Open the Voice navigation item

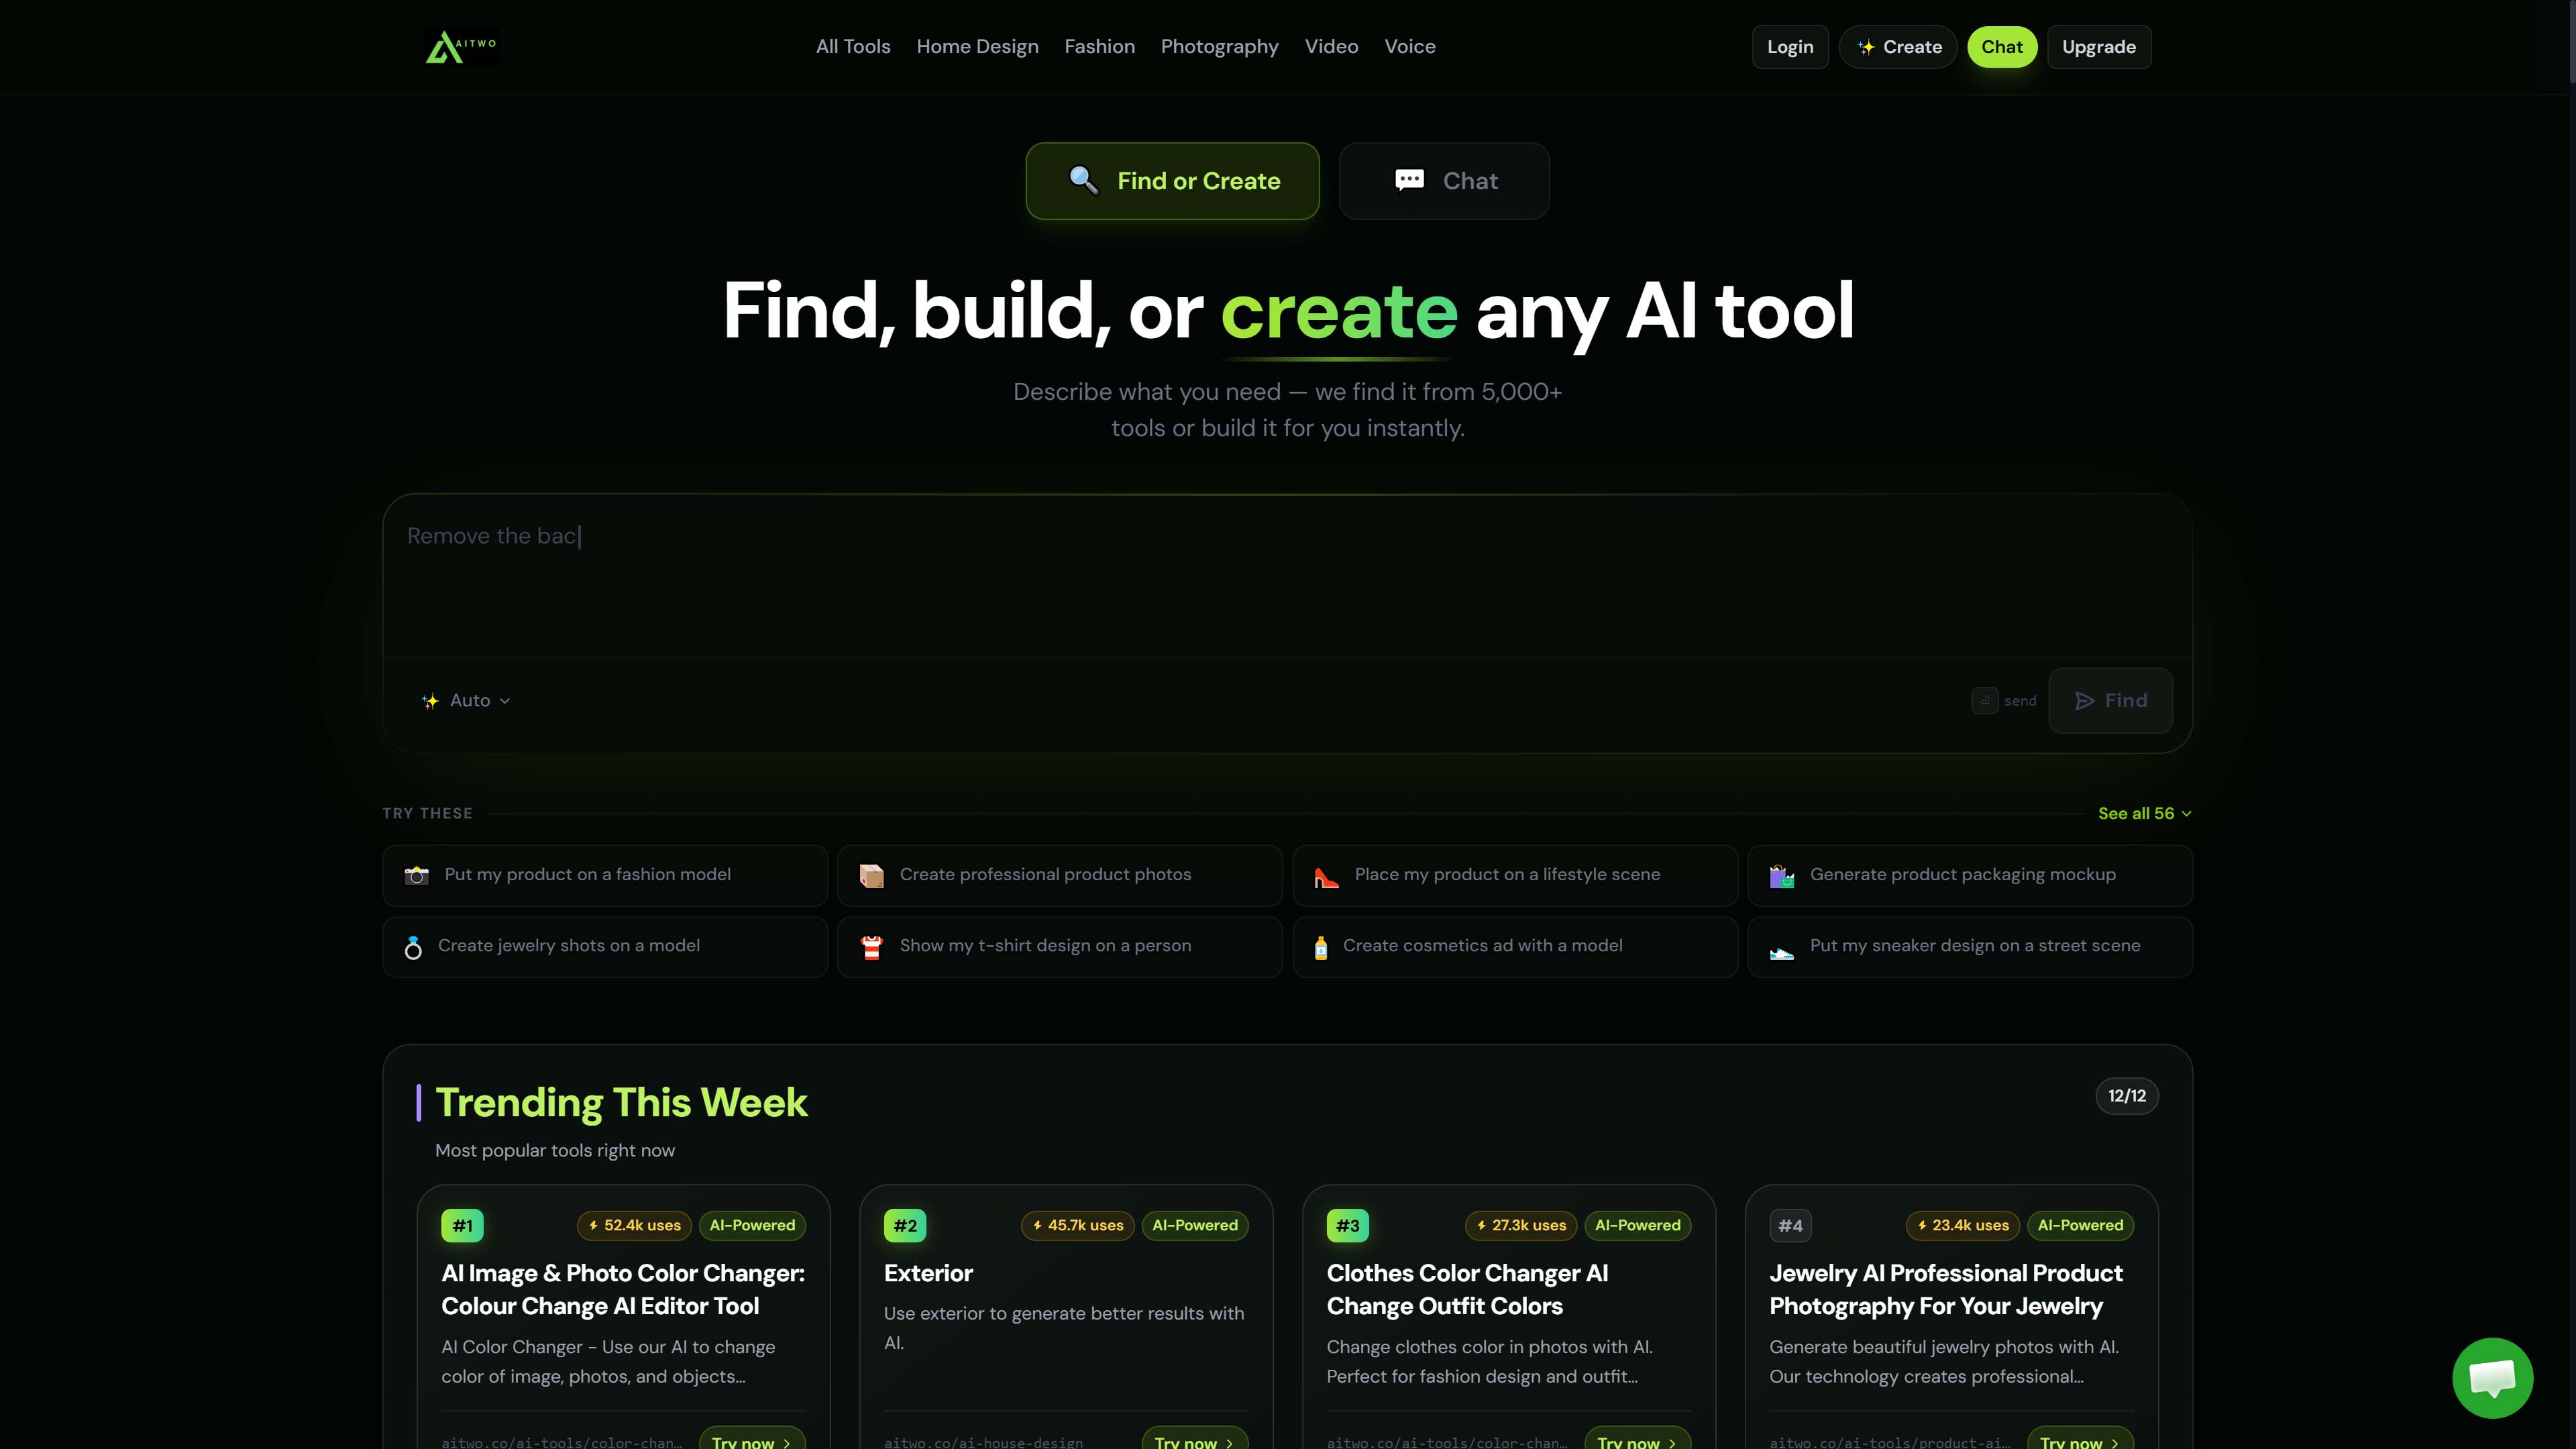1410,47
